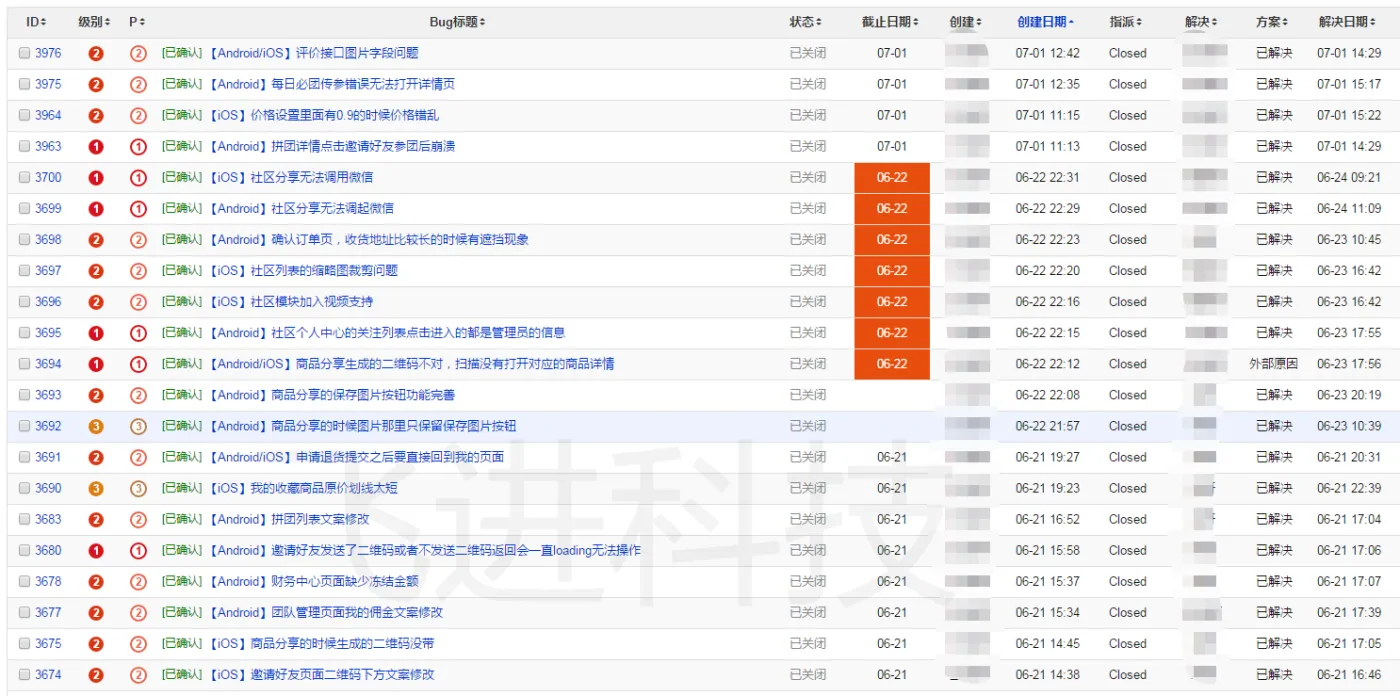The image size is (1400, 696).
Task: Tick the checkbox for bug 3683
Action: [x=25, y=520]
